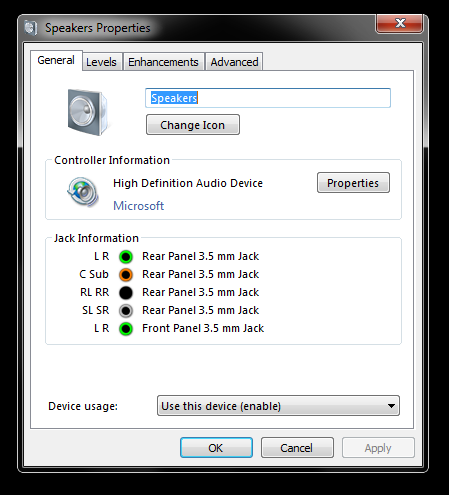Close the Speakers Properties window
This screenshot has width=449, height=495.
pyautogui.click(x=400, y=23)
